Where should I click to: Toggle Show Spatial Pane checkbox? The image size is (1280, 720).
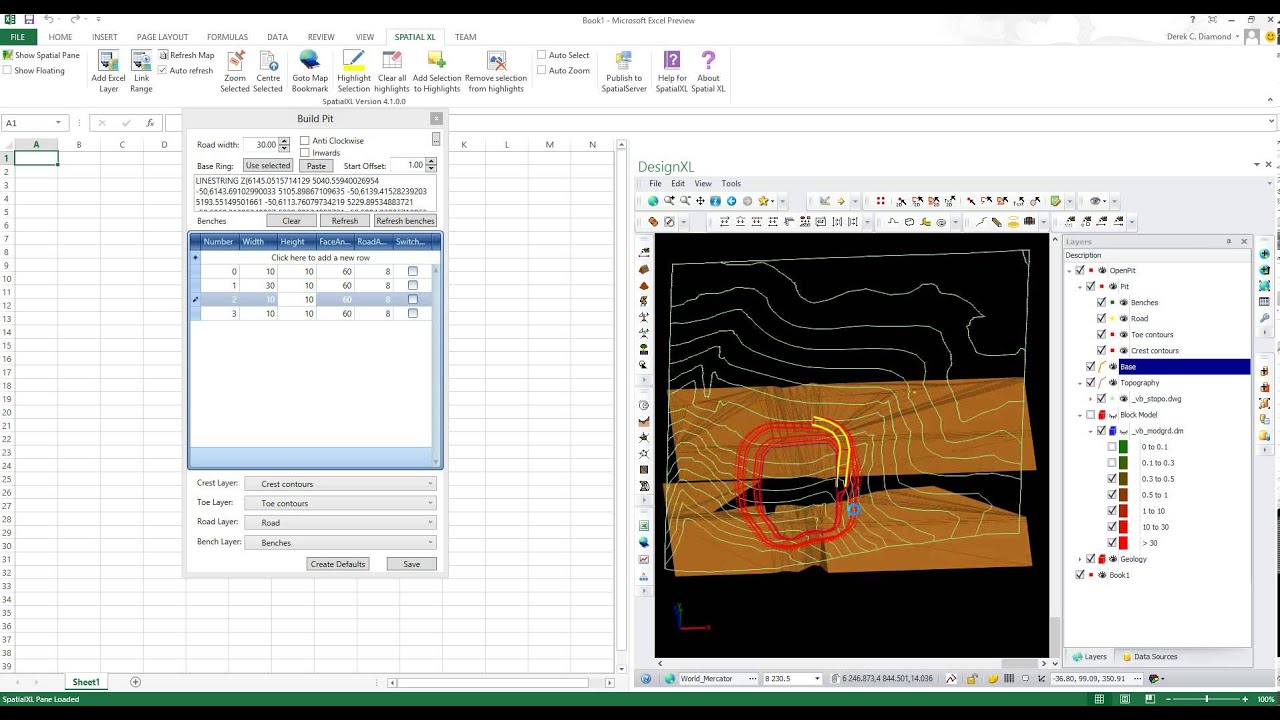pos(8,55)
